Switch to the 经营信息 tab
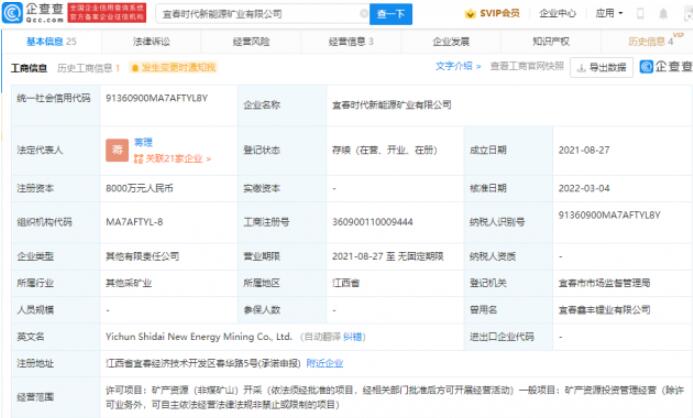Screen dimensions: 693x418 pyautogui.click(x=351, y=42)
